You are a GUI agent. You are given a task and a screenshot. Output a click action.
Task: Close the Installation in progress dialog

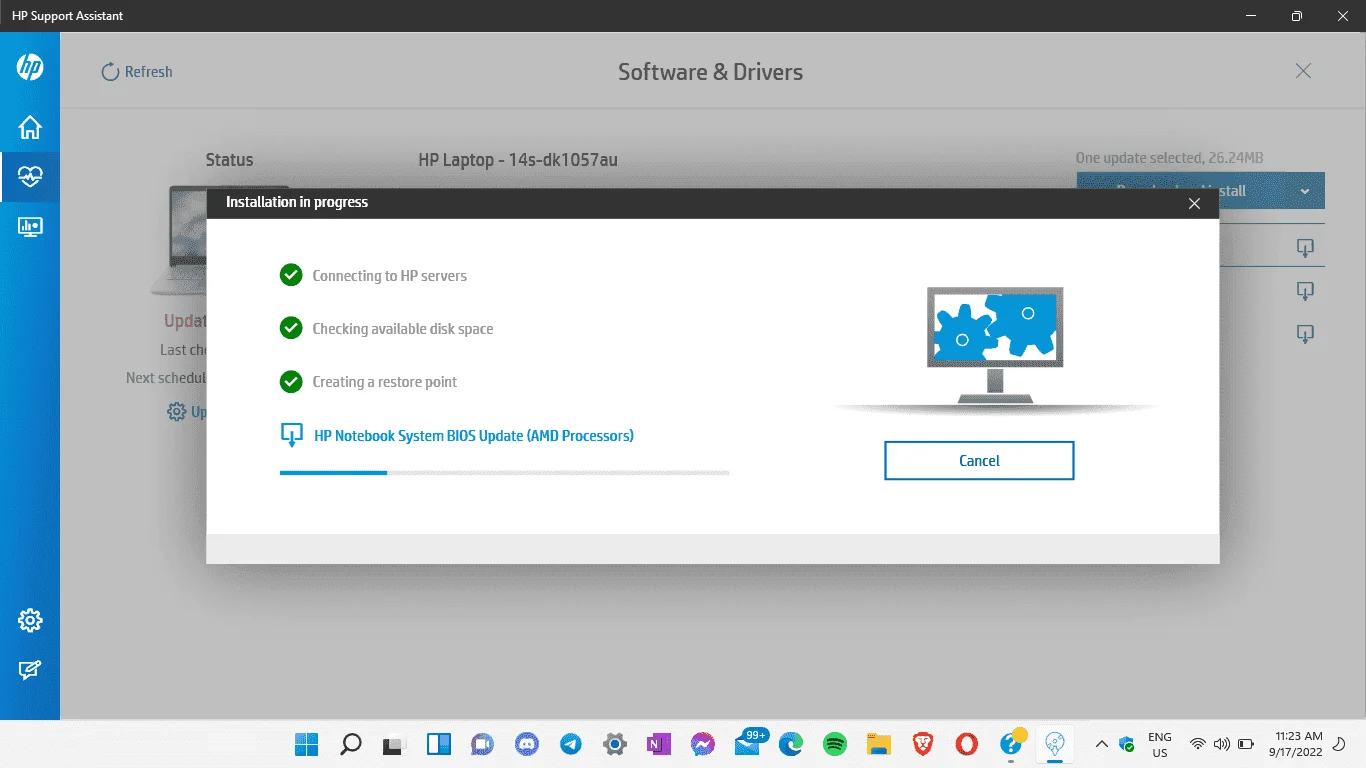pyautogui.click(x=1194, y=203)
